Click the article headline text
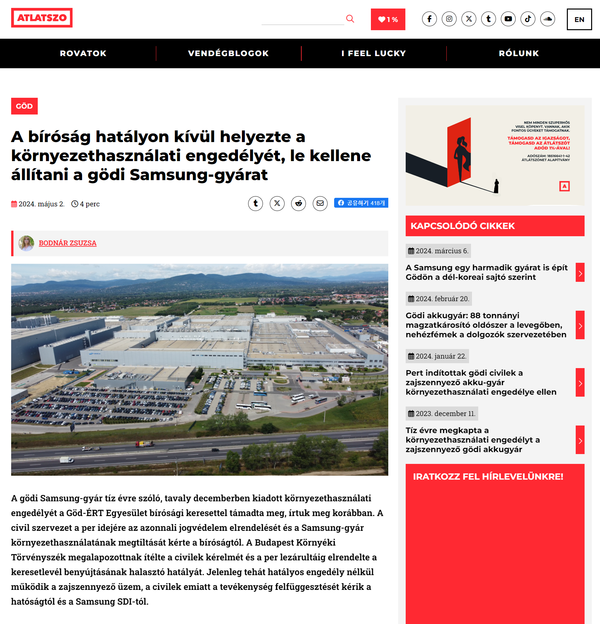This screenshot has height=624, width=600. 191,156
